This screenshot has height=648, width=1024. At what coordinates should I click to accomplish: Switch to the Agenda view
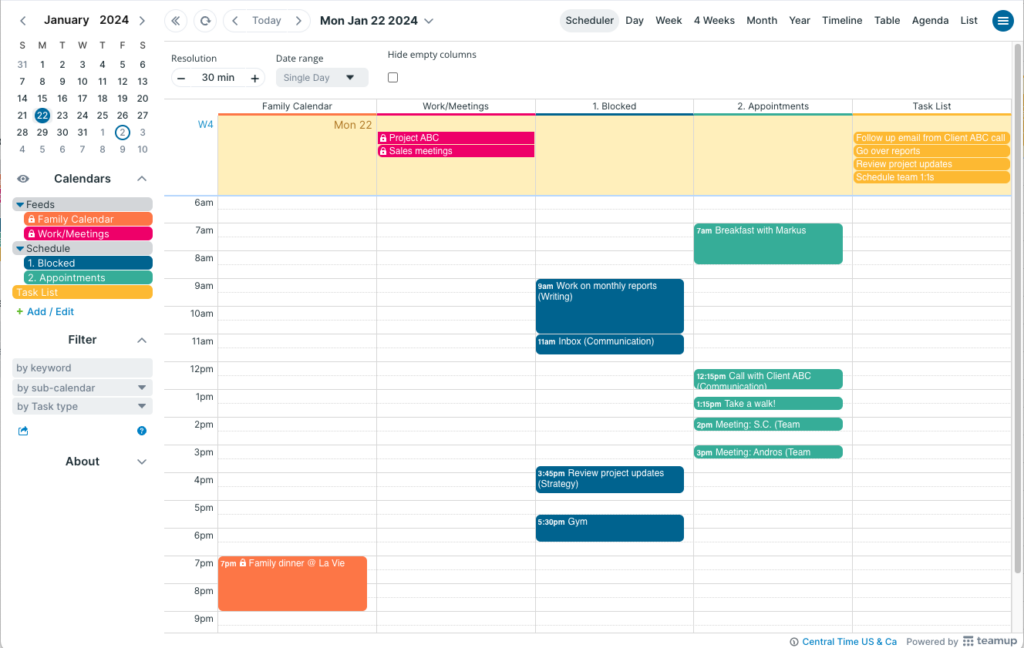930,20
